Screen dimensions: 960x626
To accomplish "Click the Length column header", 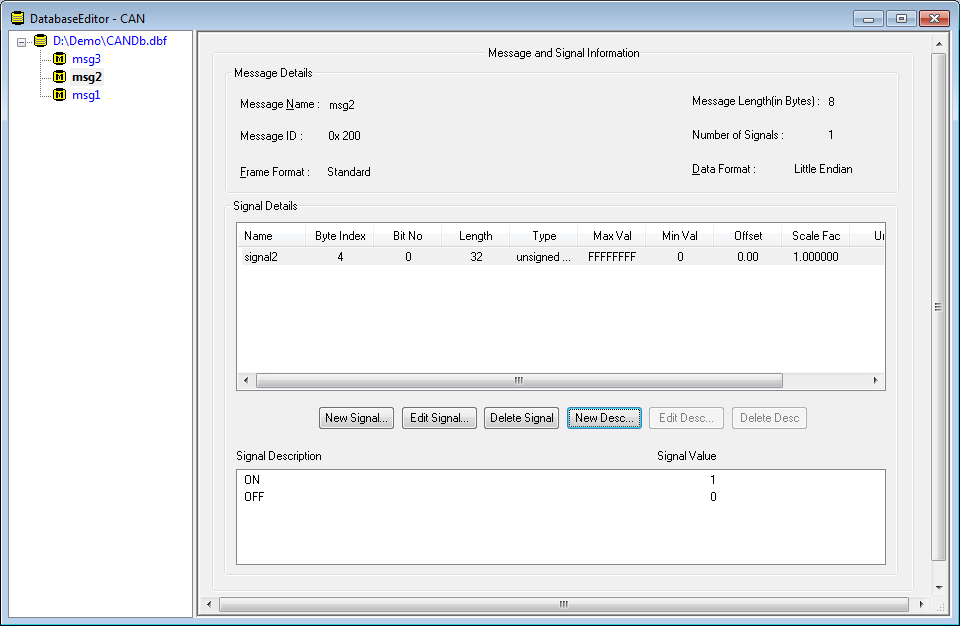I will (x=476, y=236).
